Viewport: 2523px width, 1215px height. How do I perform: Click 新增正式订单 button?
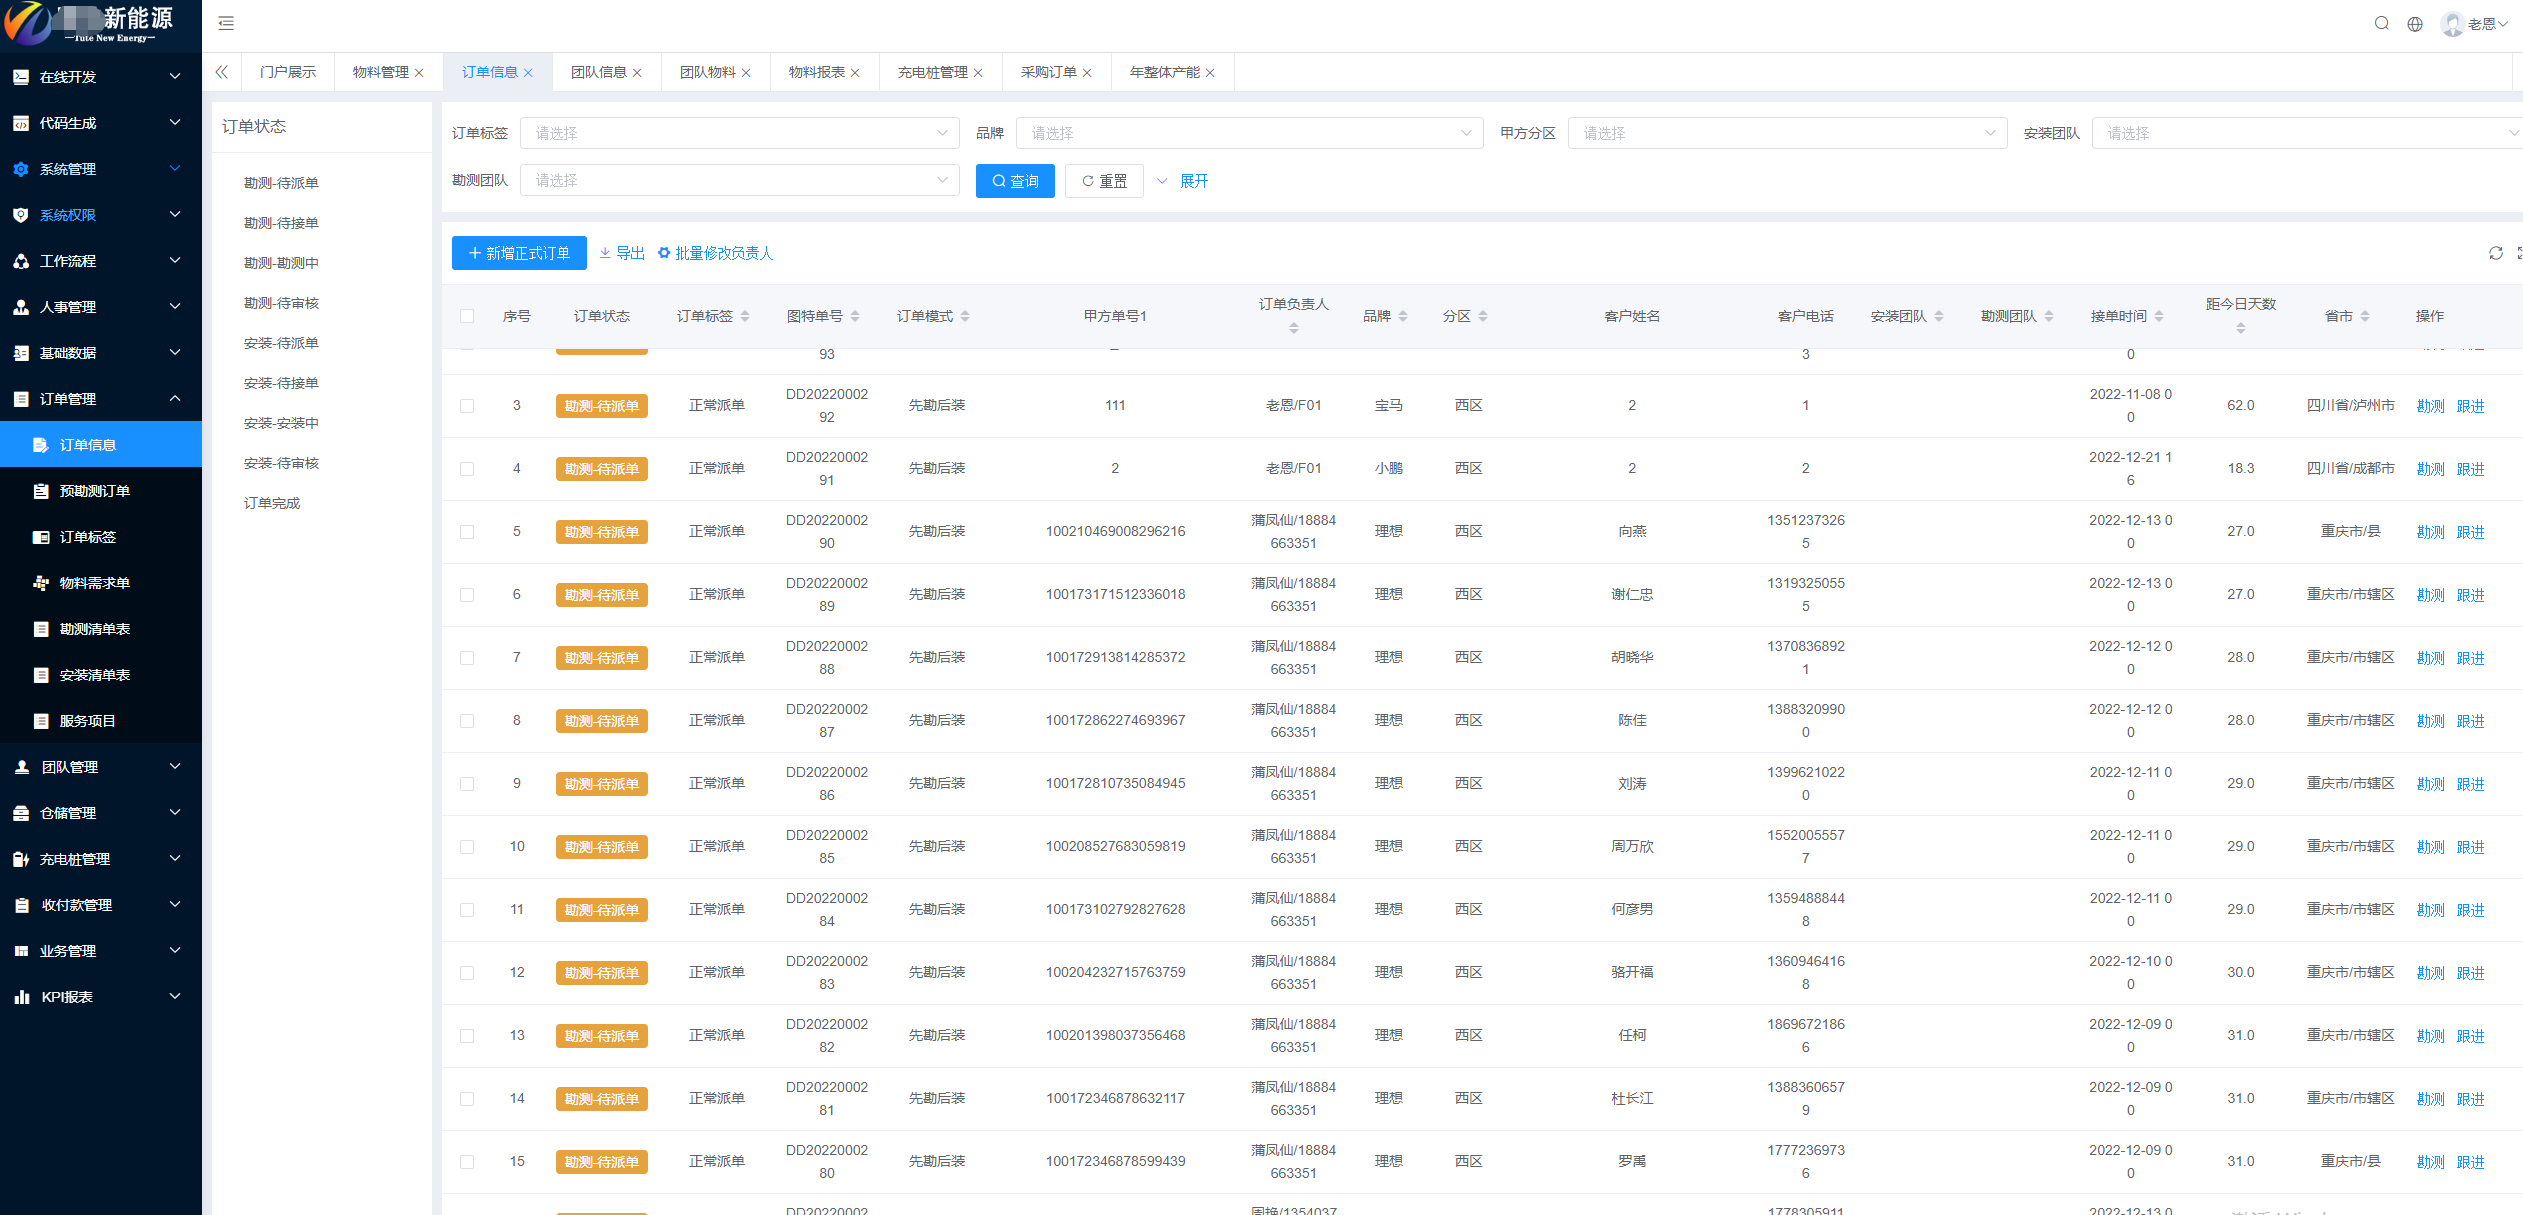(519, 253)
